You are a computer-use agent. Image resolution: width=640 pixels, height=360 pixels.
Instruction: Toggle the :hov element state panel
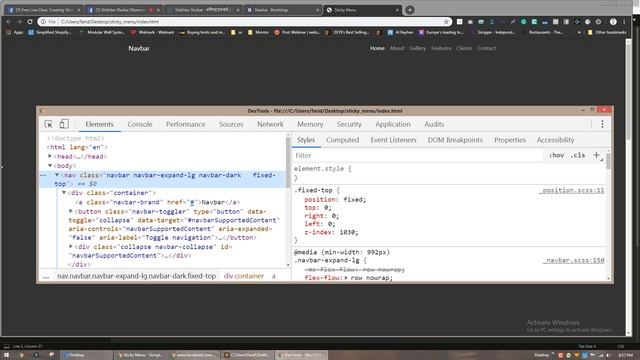coord(556,155)
